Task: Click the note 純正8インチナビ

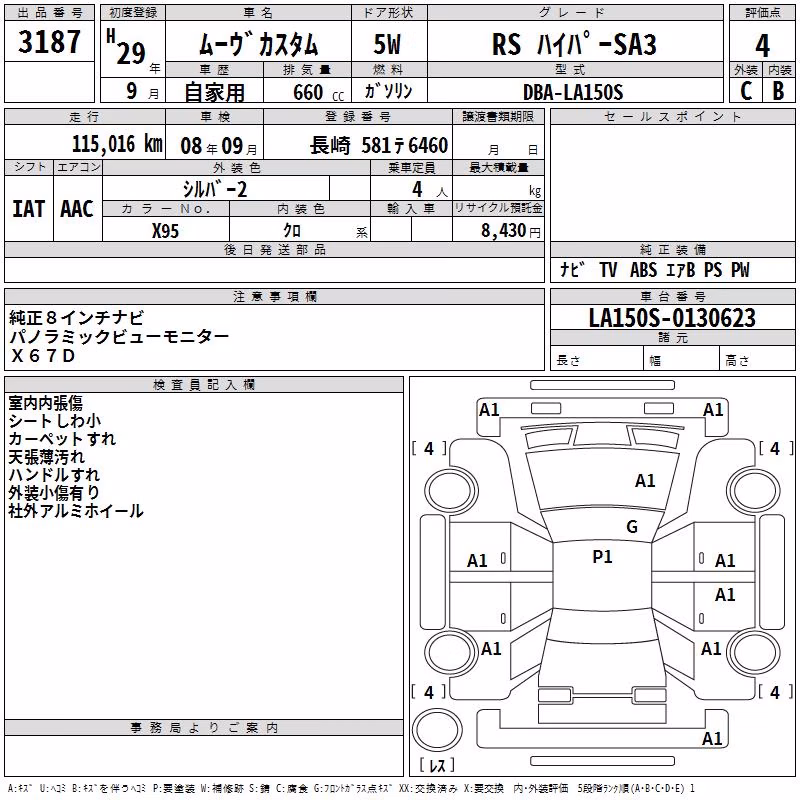Action: (77, 318)
